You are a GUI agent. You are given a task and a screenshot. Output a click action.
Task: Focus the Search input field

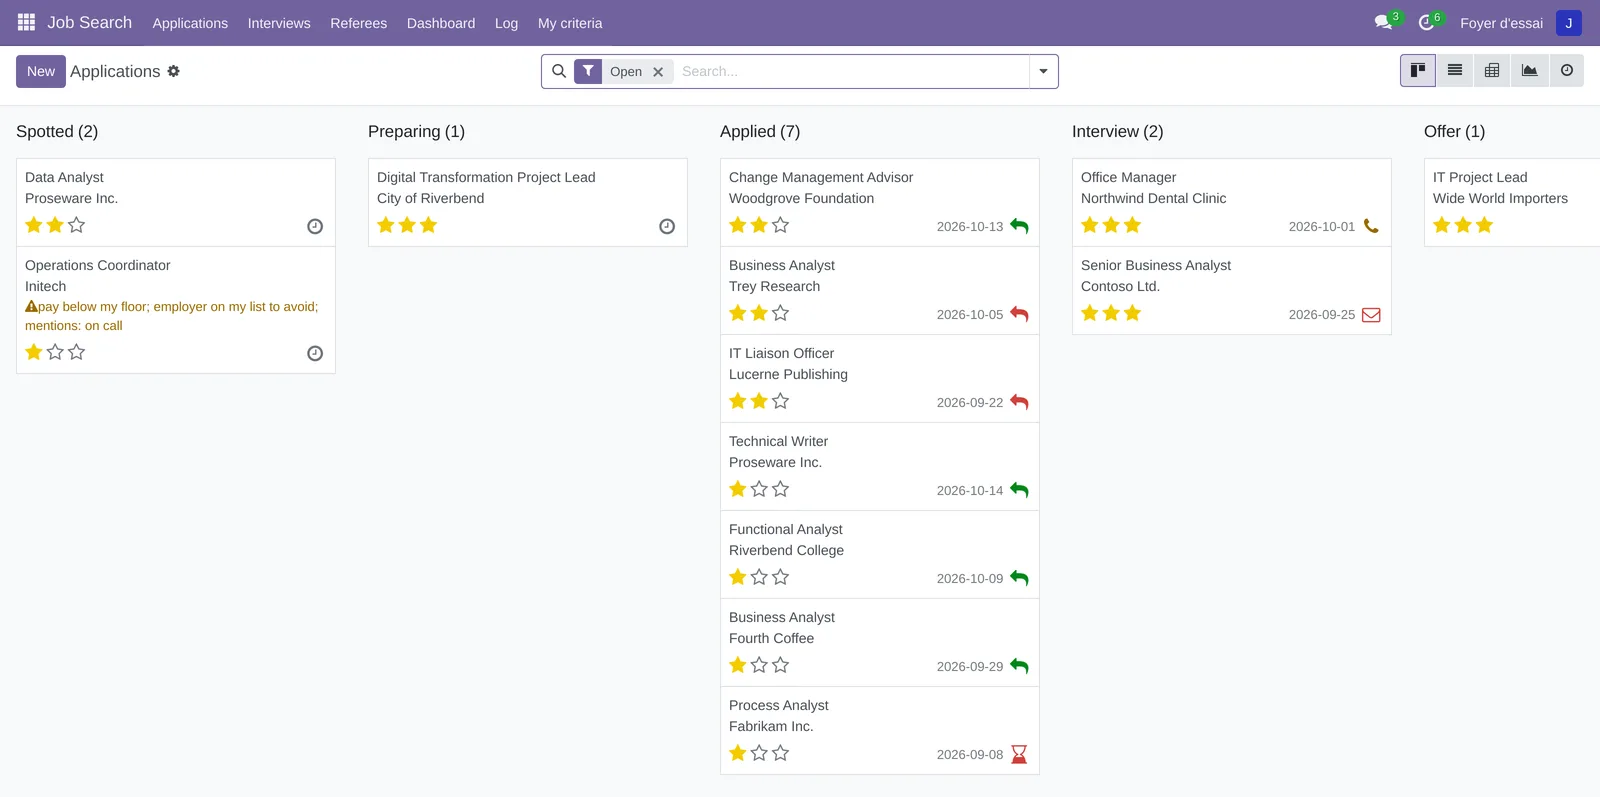click(x=852, y=71)
